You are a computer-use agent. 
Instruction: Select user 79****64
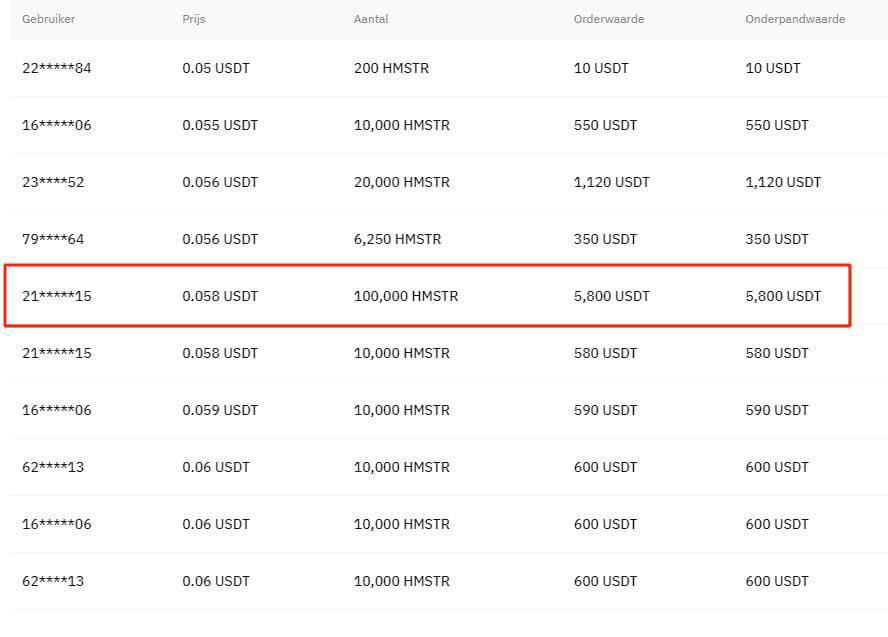[53, 239]
